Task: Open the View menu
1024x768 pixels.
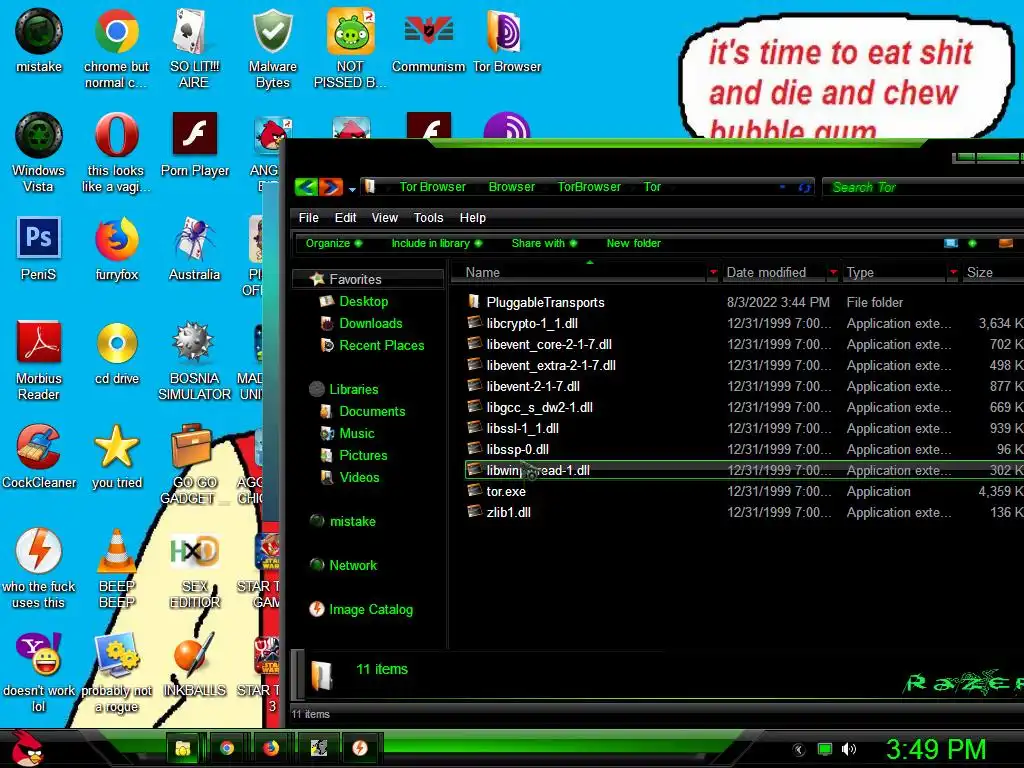Action: click(385, 217)
